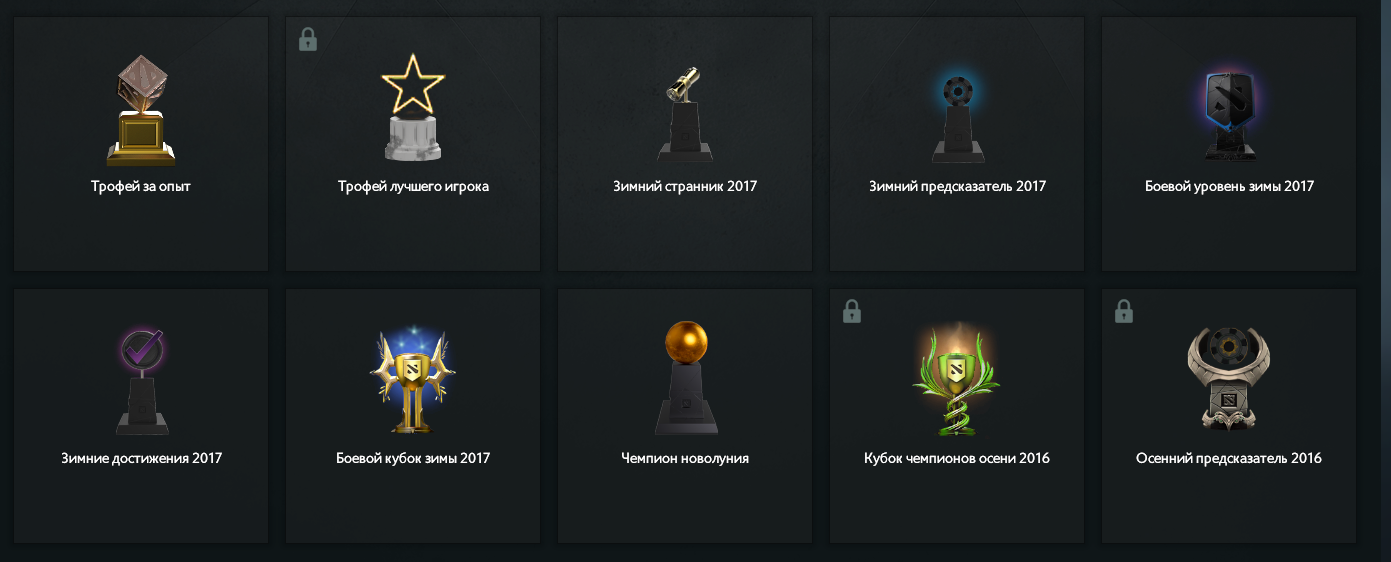The image size is (1391, 562).
Task: Click lock icon on Трофей лучшего игрока card
Action: point(308,39)
